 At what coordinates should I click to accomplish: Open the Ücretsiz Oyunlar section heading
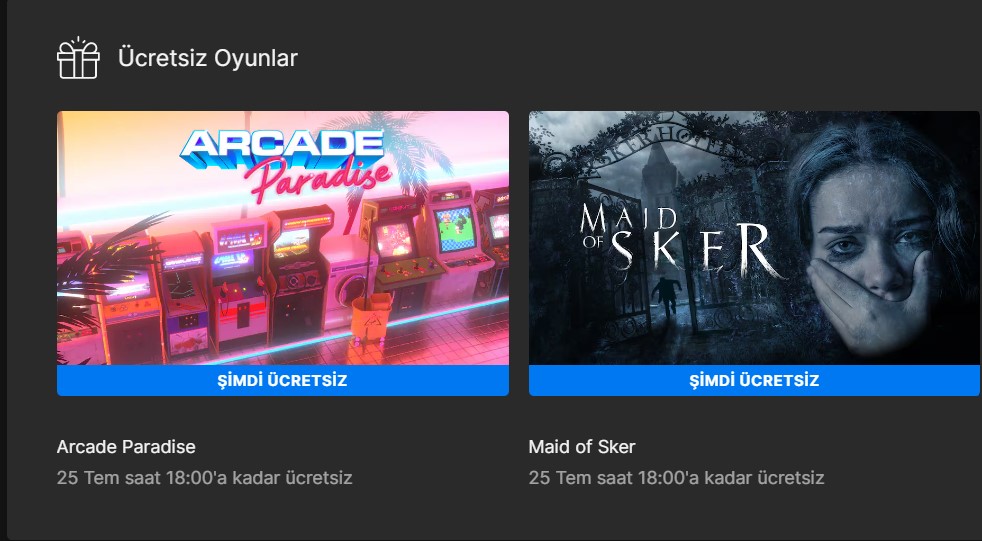[208, 58]
